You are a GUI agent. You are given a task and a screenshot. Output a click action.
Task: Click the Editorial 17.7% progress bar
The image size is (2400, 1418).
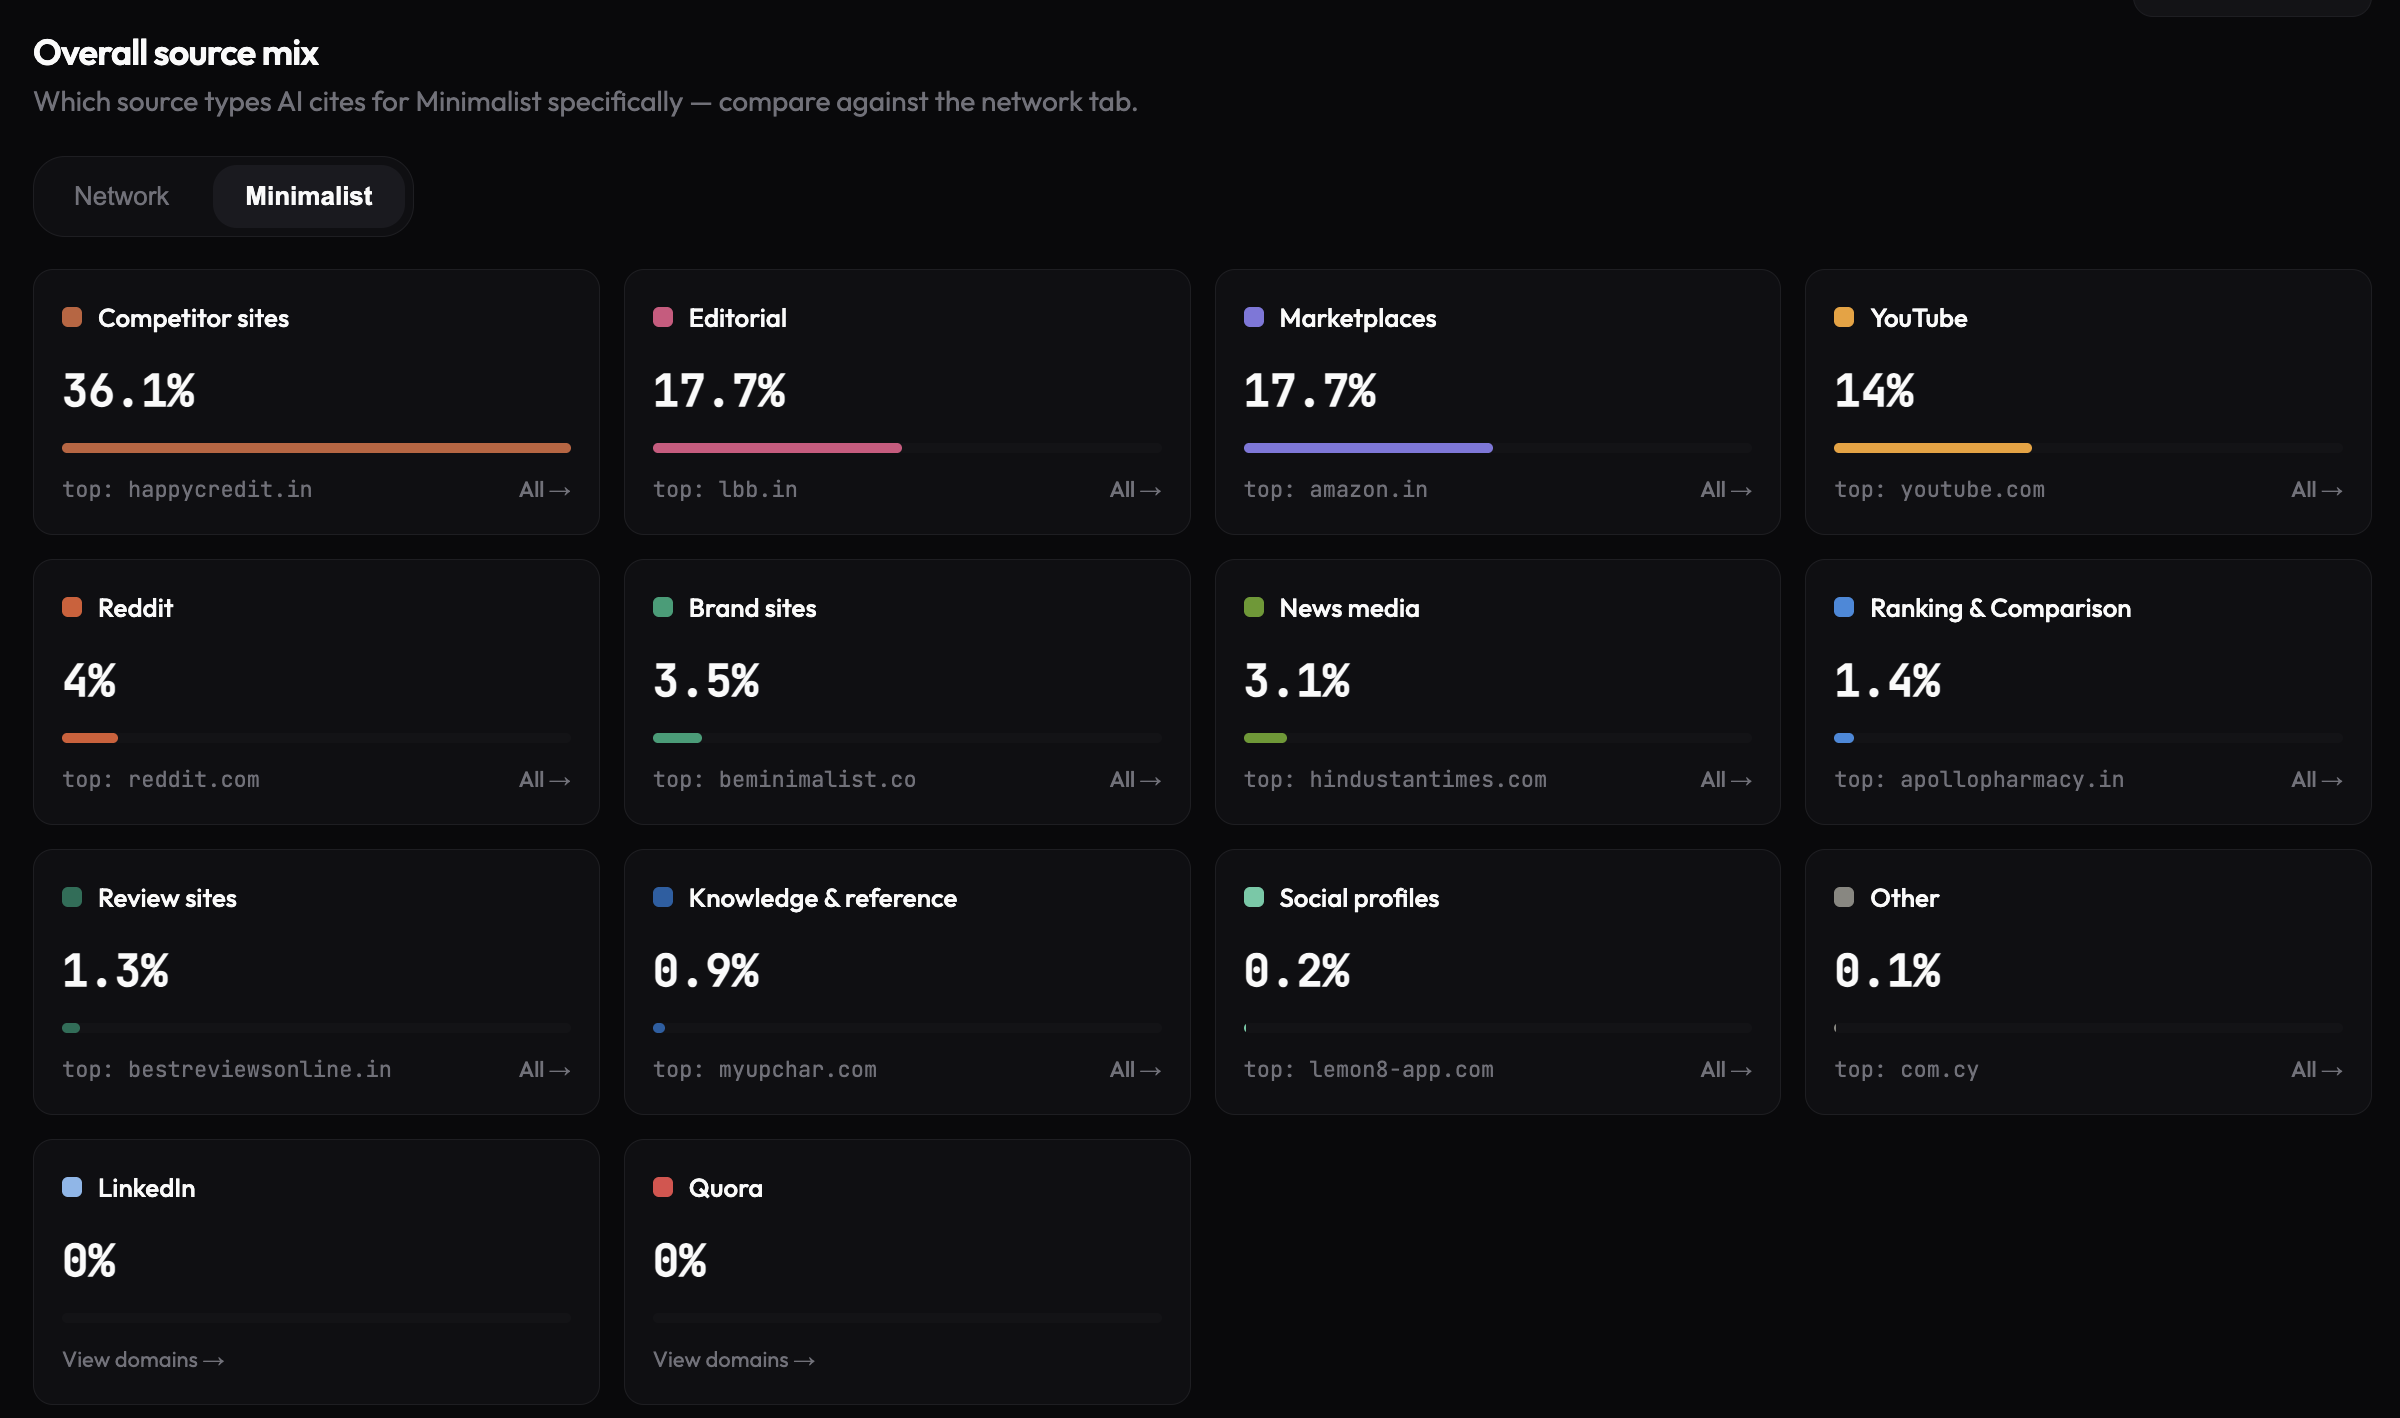pos(907,448)
